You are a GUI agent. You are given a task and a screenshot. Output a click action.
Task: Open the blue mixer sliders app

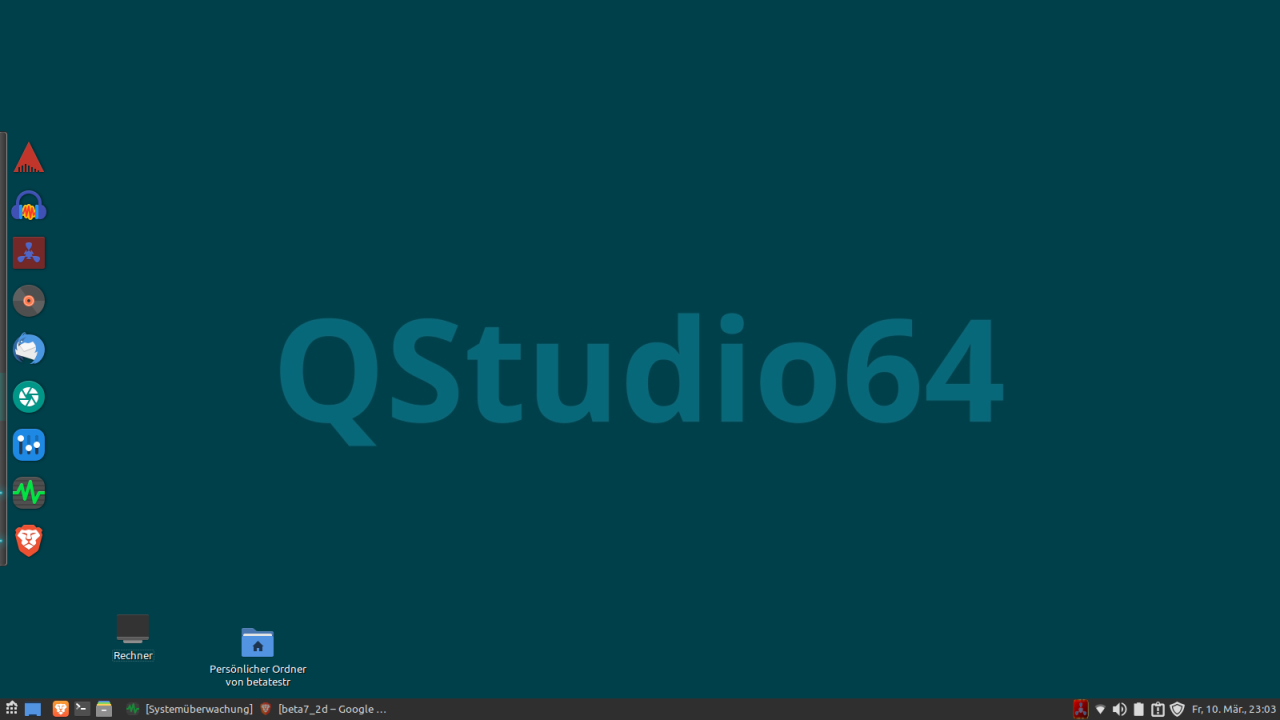[28, 445]
